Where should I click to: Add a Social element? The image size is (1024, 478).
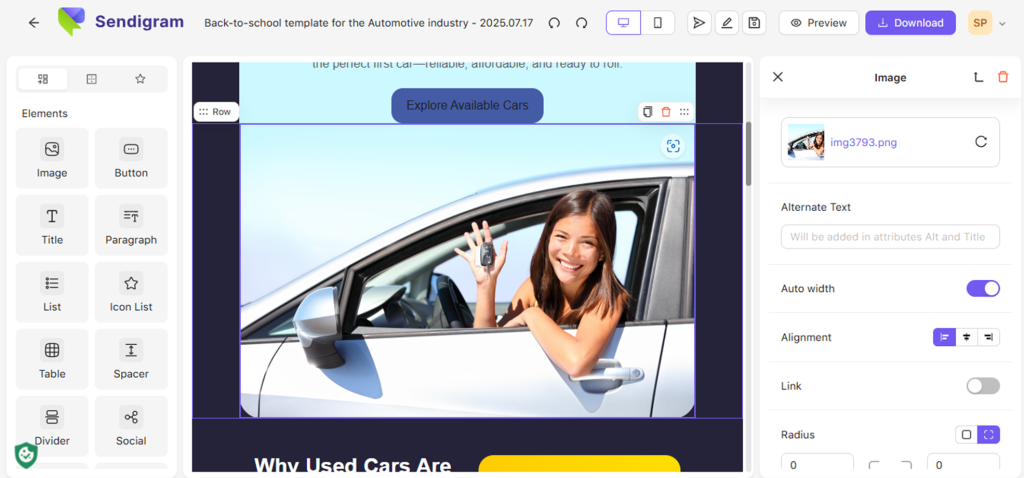click(131, 426)
